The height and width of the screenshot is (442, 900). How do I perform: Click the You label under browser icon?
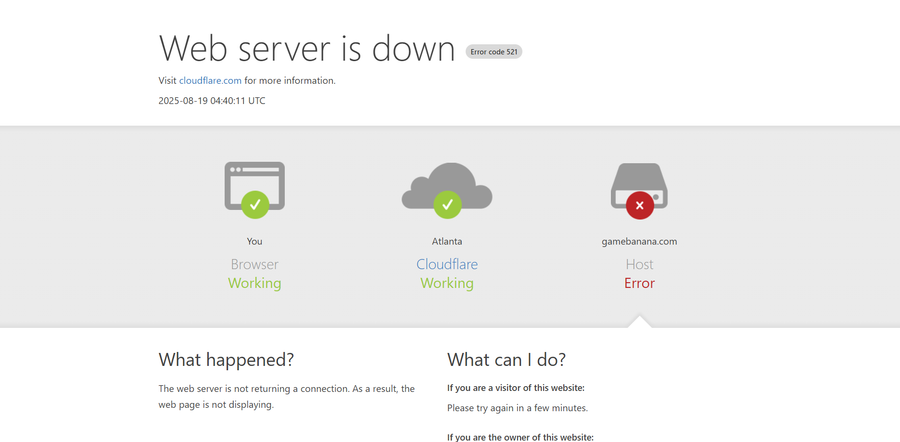[x=254, y=241]
